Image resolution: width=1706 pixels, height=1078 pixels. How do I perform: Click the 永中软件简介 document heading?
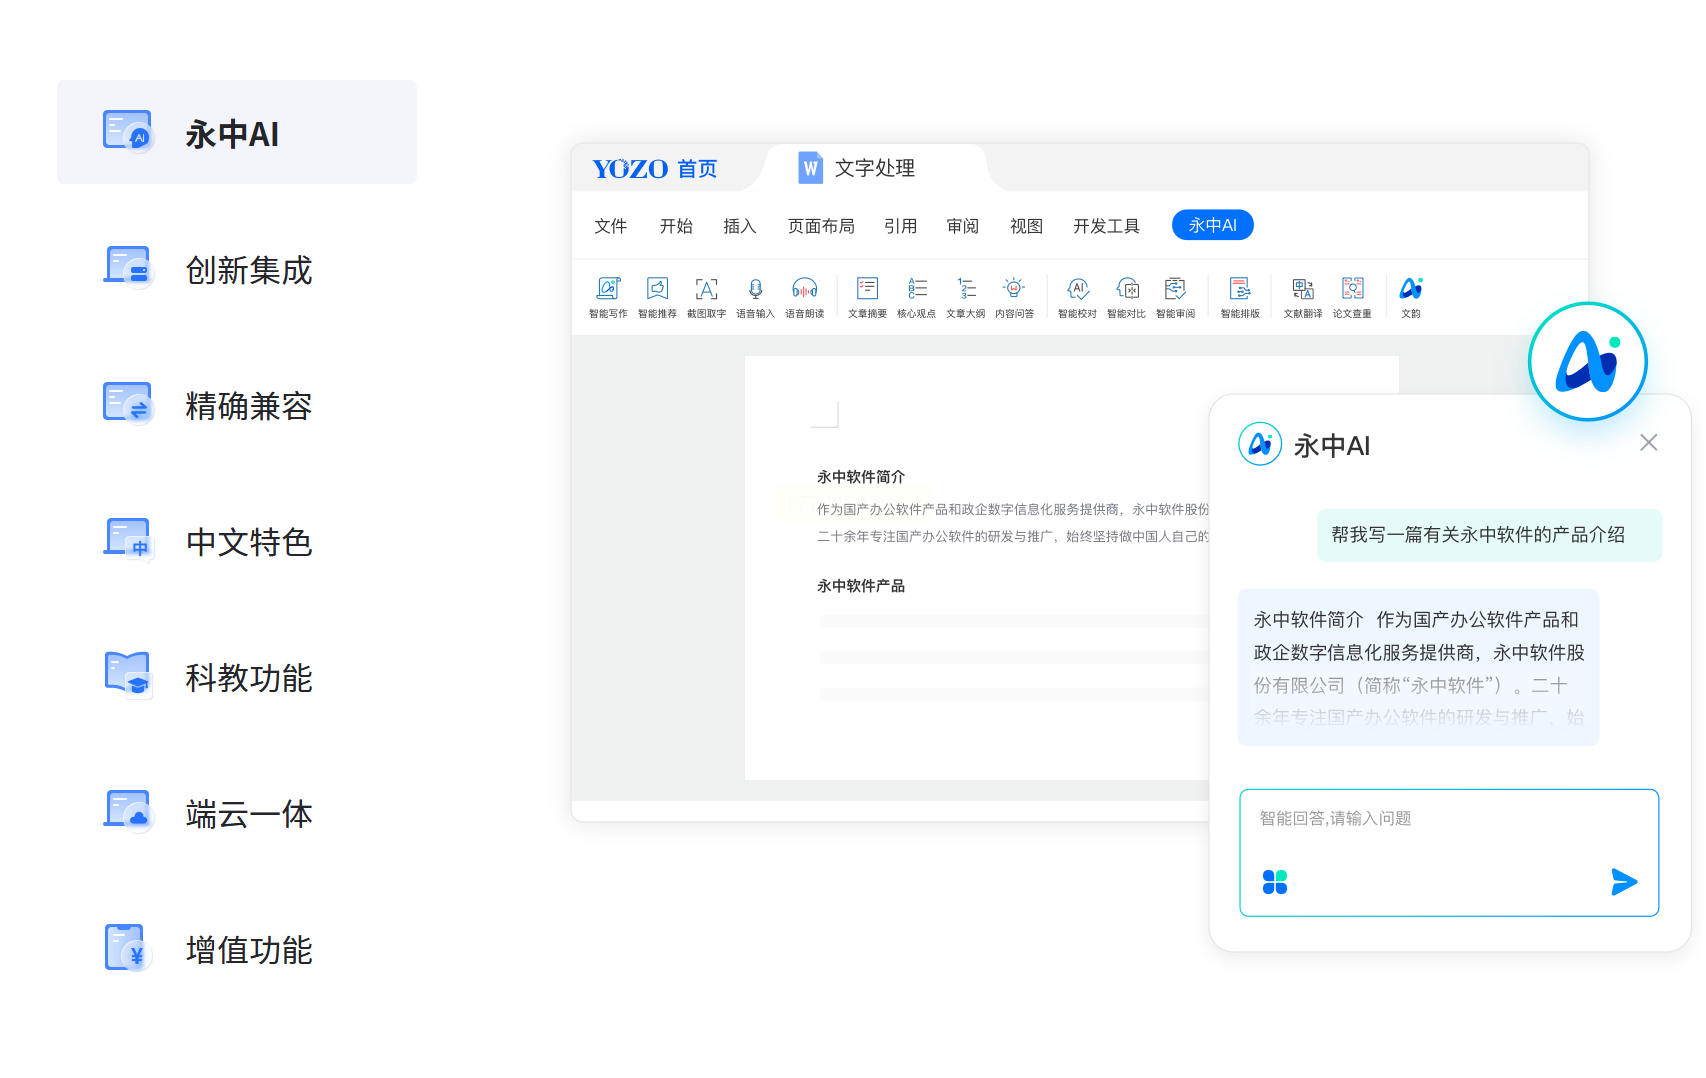(861, 477)
